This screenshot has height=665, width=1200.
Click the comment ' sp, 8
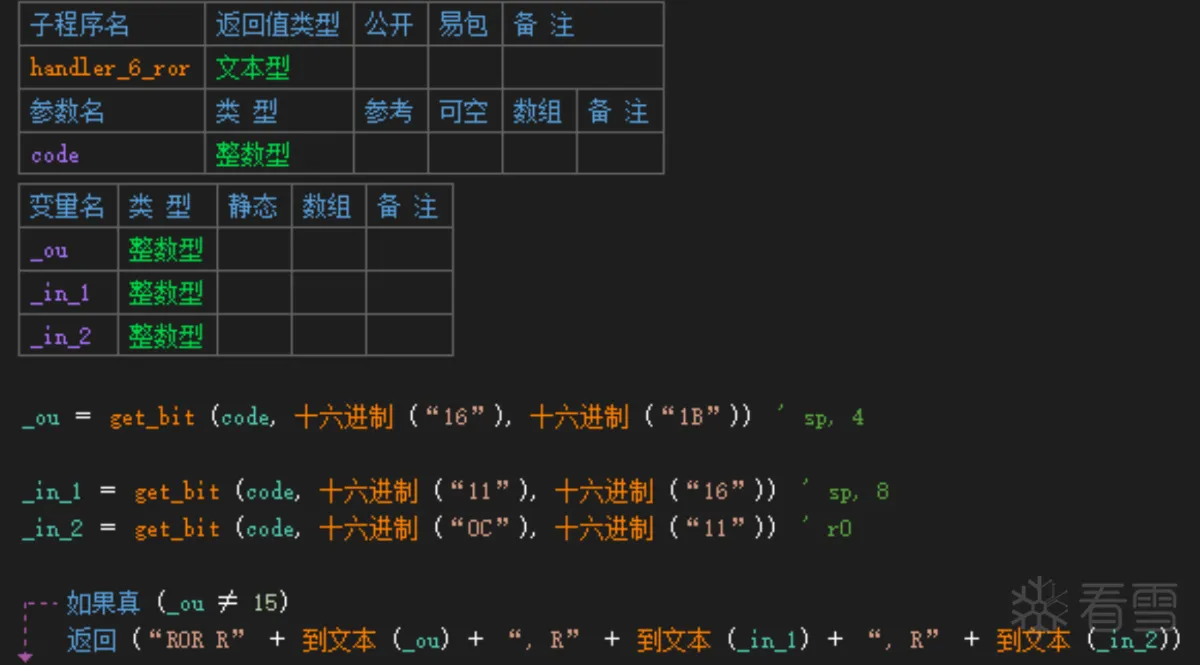(x=845, y=491)
